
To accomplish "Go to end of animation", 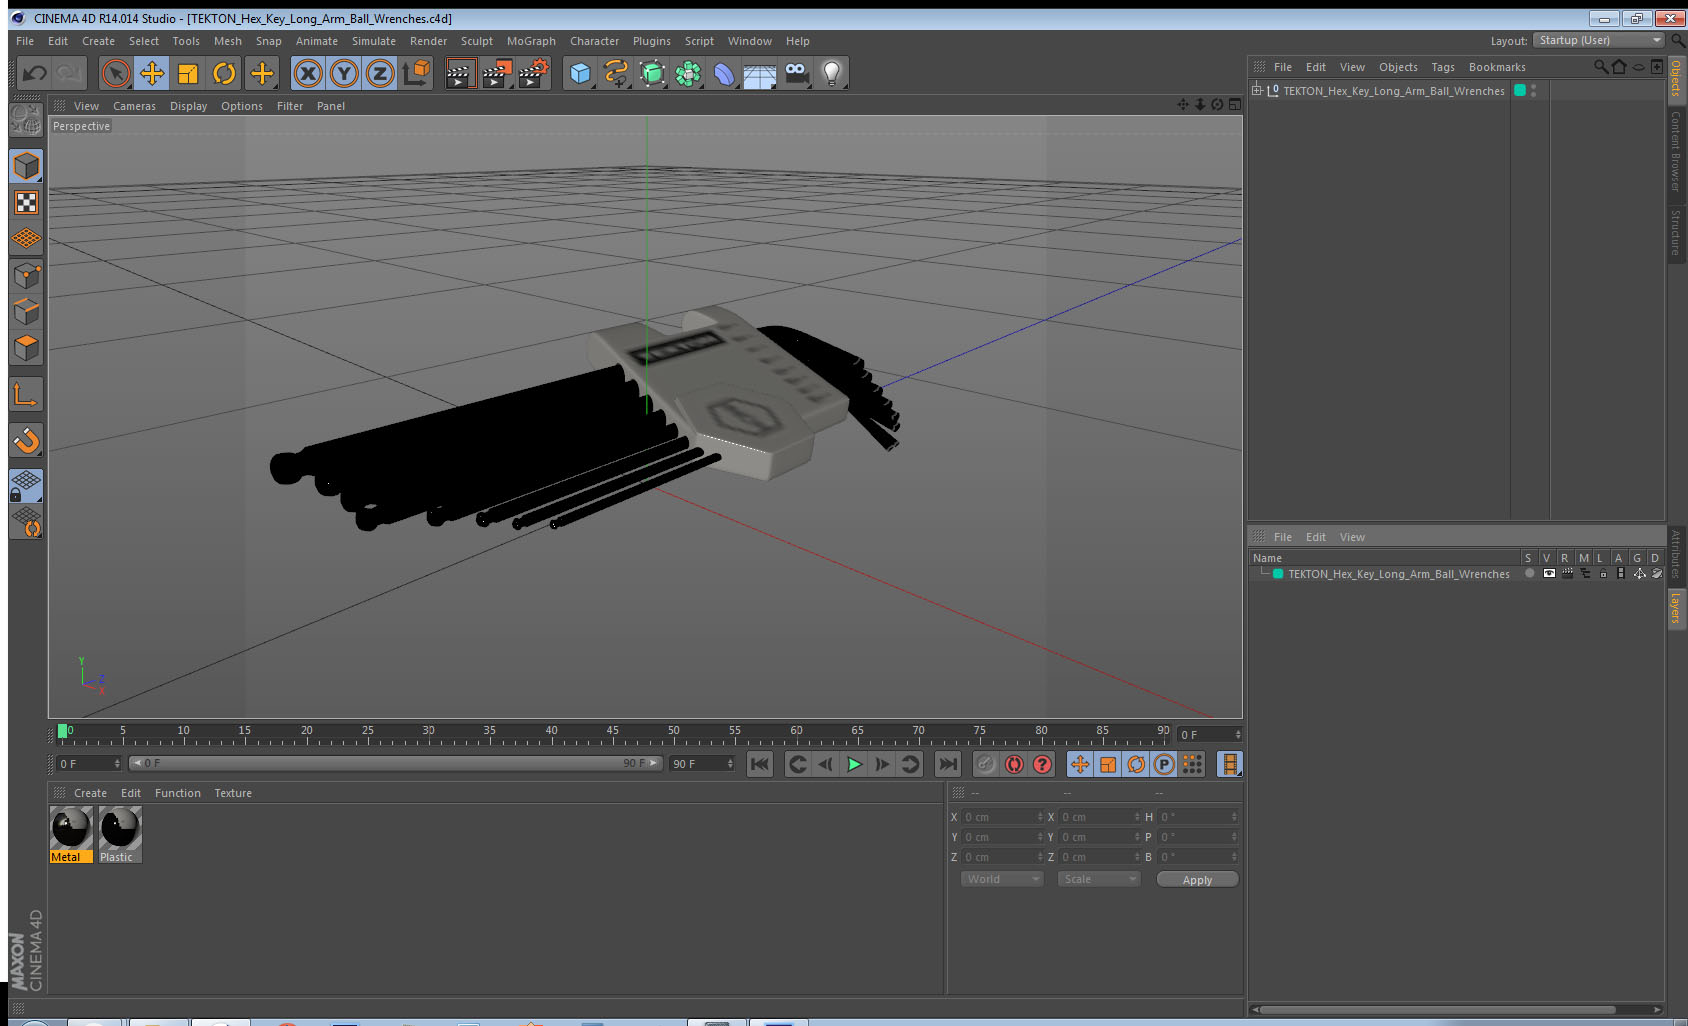I will pyautogui.click(x=947, y=764).
